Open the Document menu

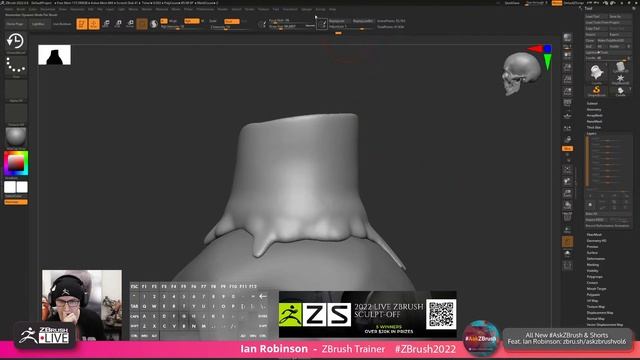47,9
